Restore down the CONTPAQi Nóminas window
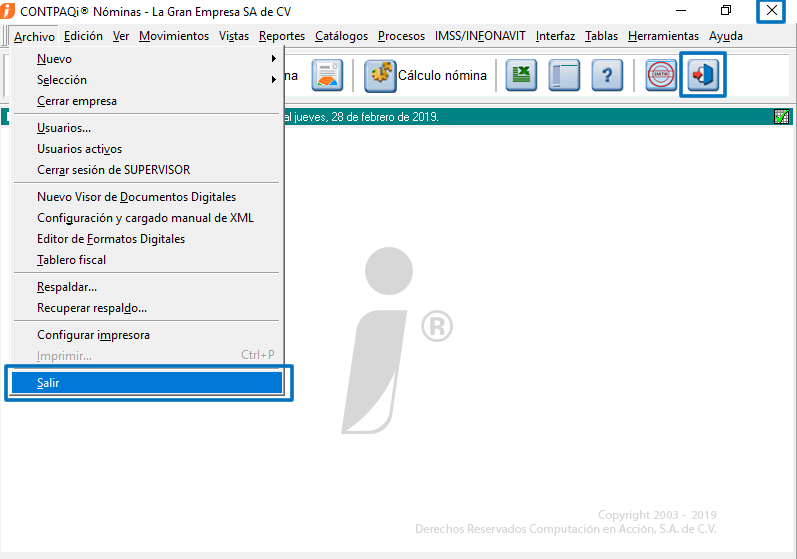 tap(726, 11)
